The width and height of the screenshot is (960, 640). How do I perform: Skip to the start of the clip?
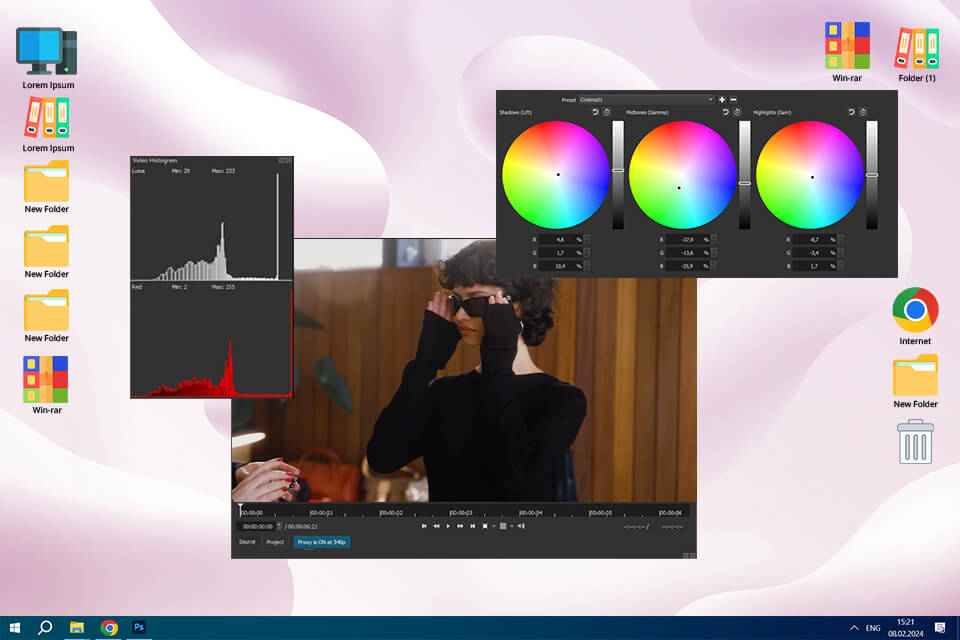[x=424, y=526]
